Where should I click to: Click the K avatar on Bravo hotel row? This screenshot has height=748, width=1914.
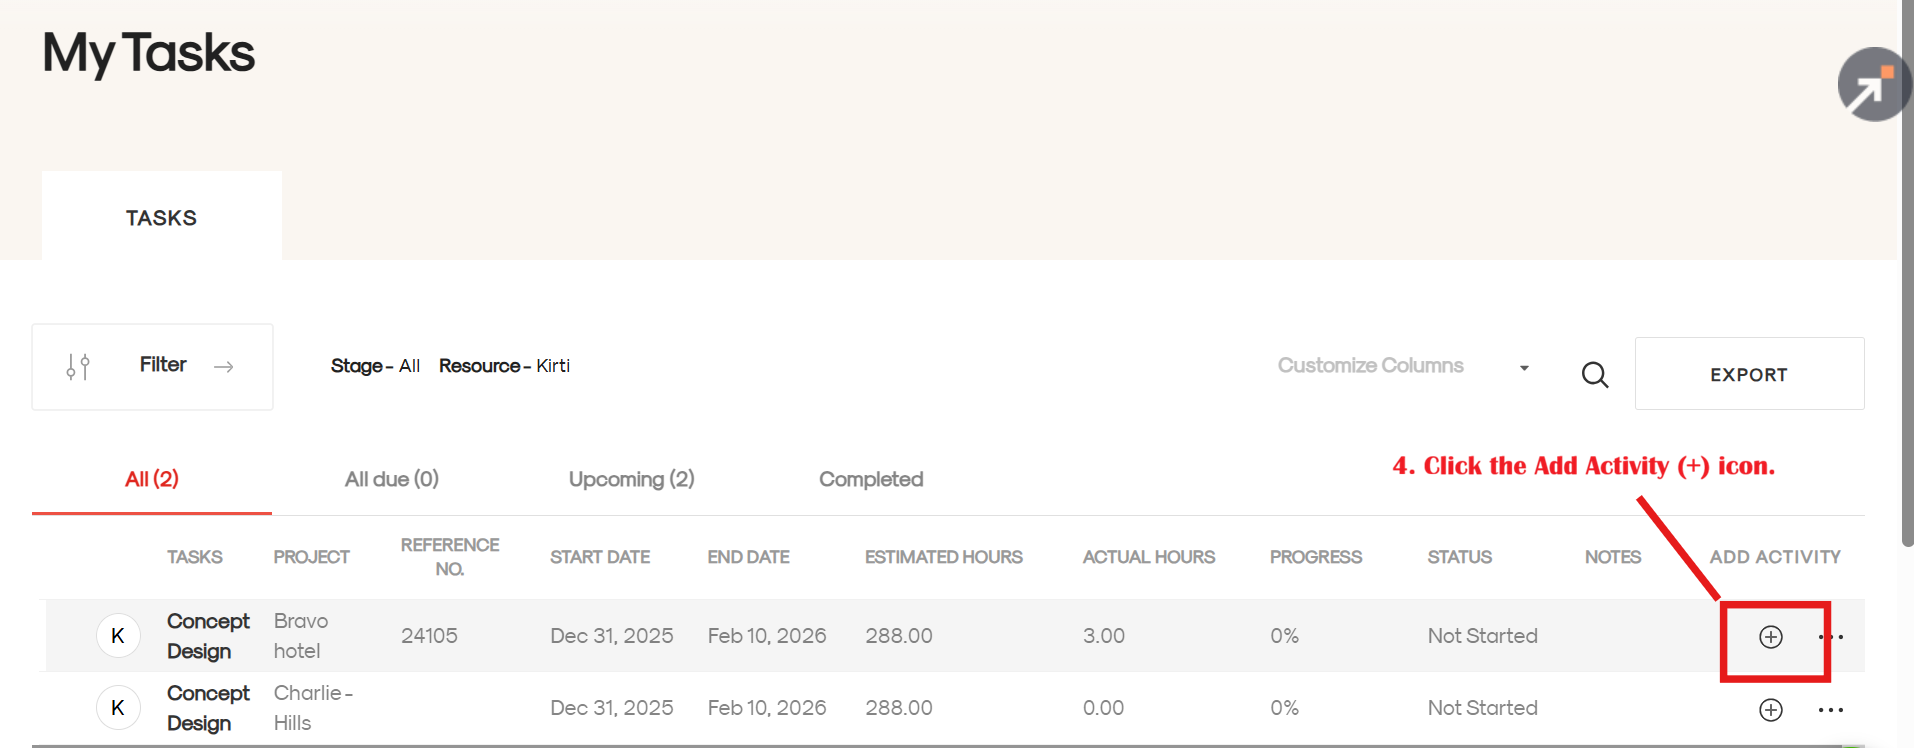(x=118, y=636)
